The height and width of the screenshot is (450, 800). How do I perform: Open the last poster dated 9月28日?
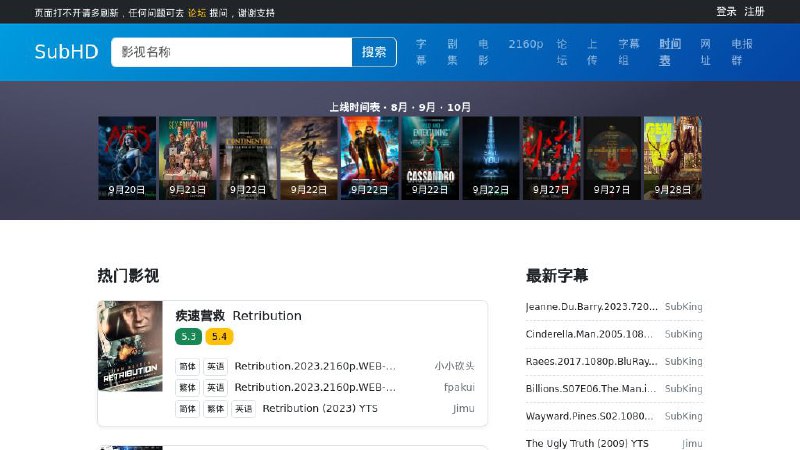672,158
